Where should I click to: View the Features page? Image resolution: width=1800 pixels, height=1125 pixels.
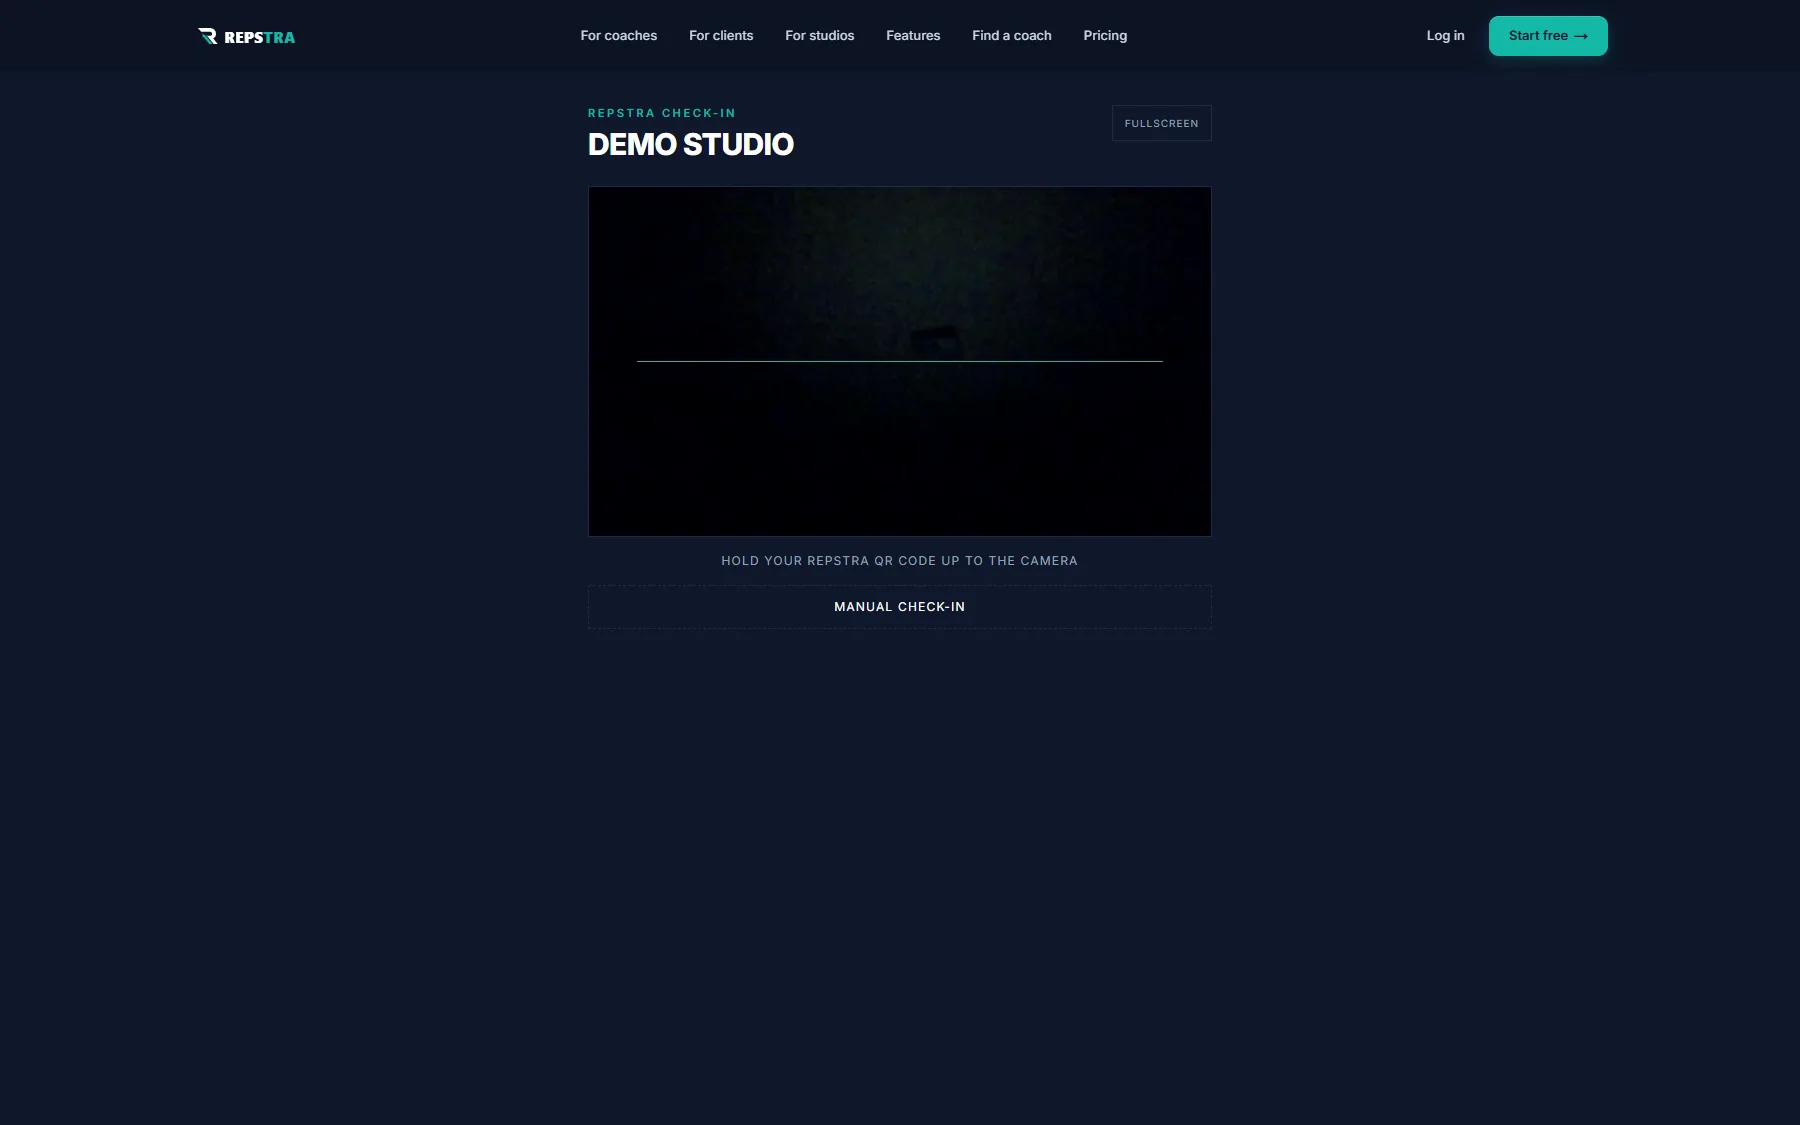pyautogui.click(x=913, y=36)
